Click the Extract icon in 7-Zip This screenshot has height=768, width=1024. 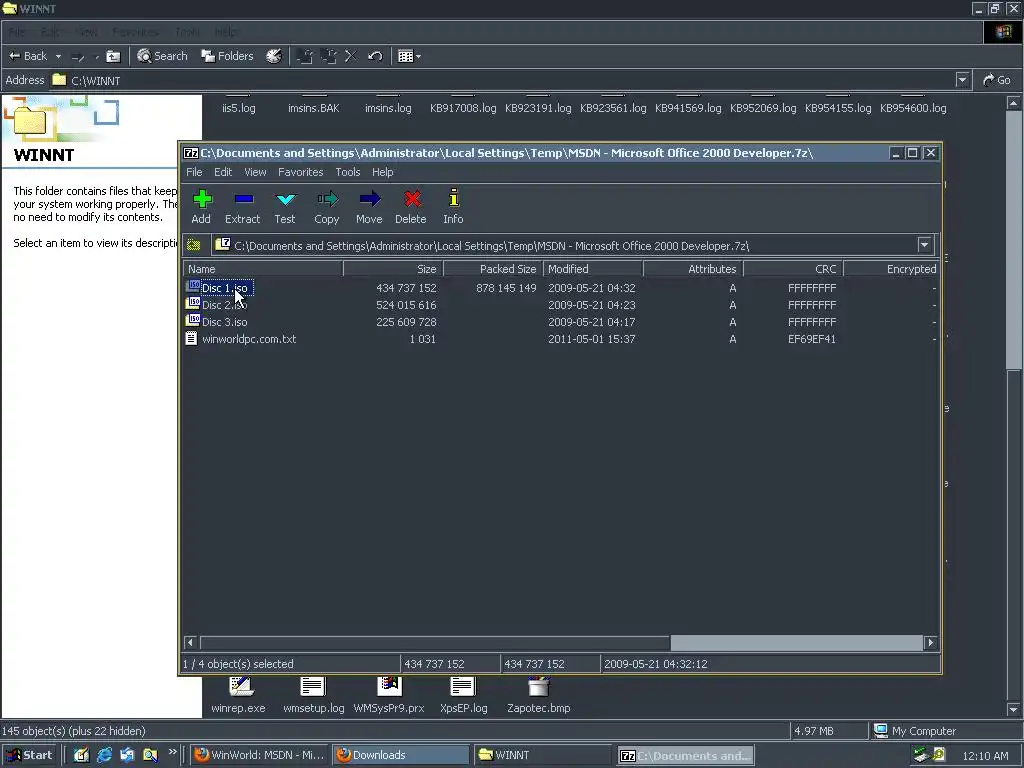click(x=242, y=206)
